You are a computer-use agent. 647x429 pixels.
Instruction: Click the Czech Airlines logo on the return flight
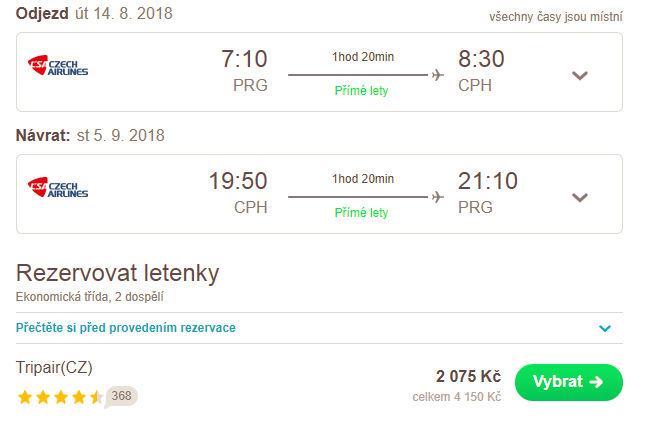click(x=58, y=187)
